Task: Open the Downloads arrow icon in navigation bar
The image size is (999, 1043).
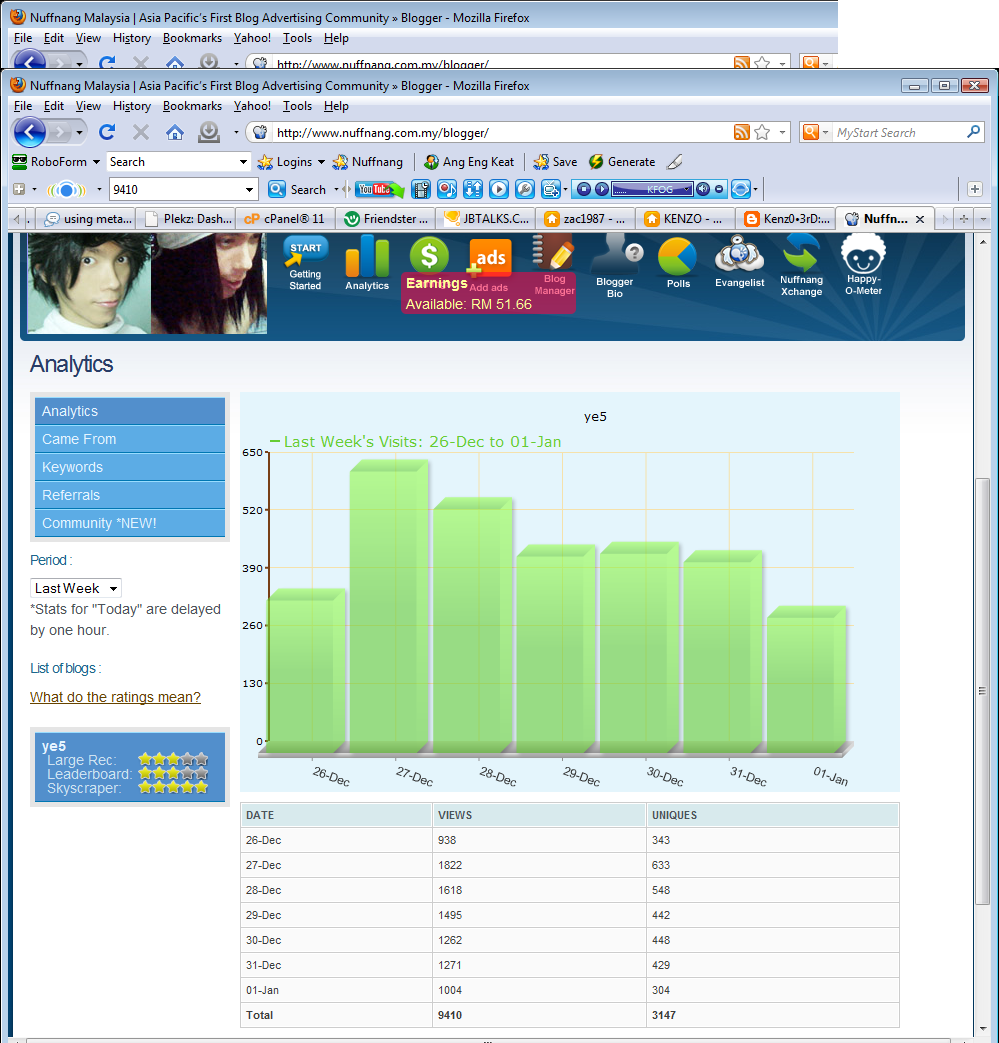Action: tap(209, 132)
